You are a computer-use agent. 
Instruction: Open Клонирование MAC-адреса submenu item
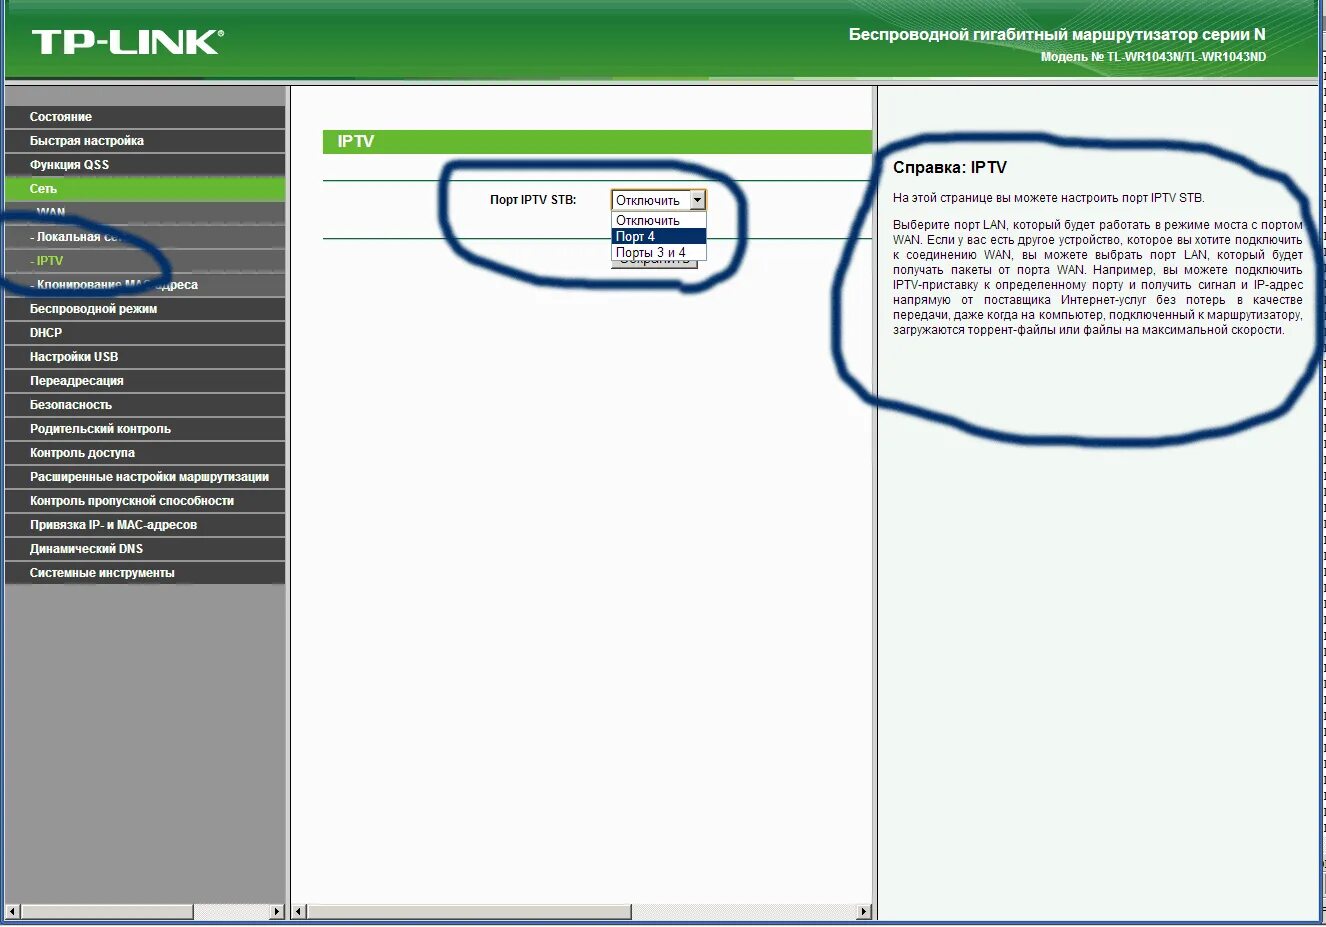click(145, 285)
